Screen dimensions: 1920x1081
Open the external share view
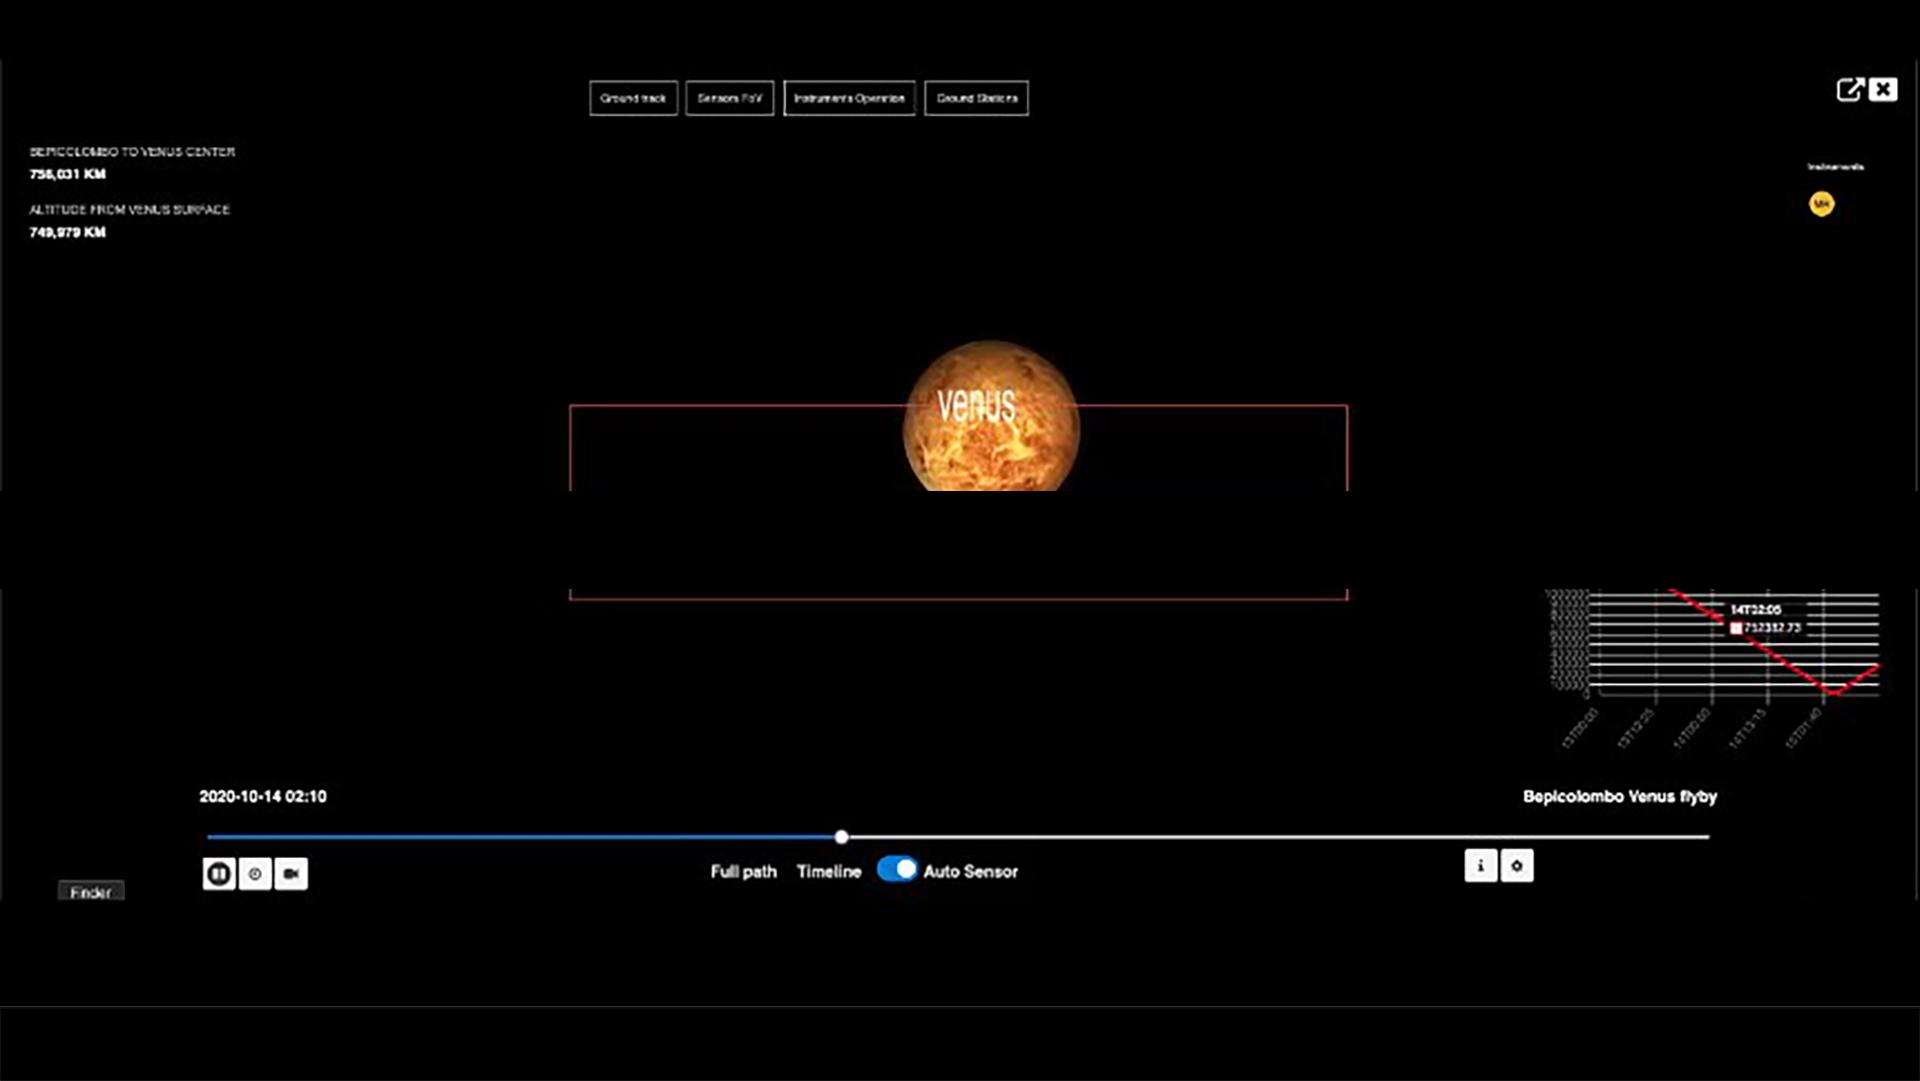coord(1852,89)
